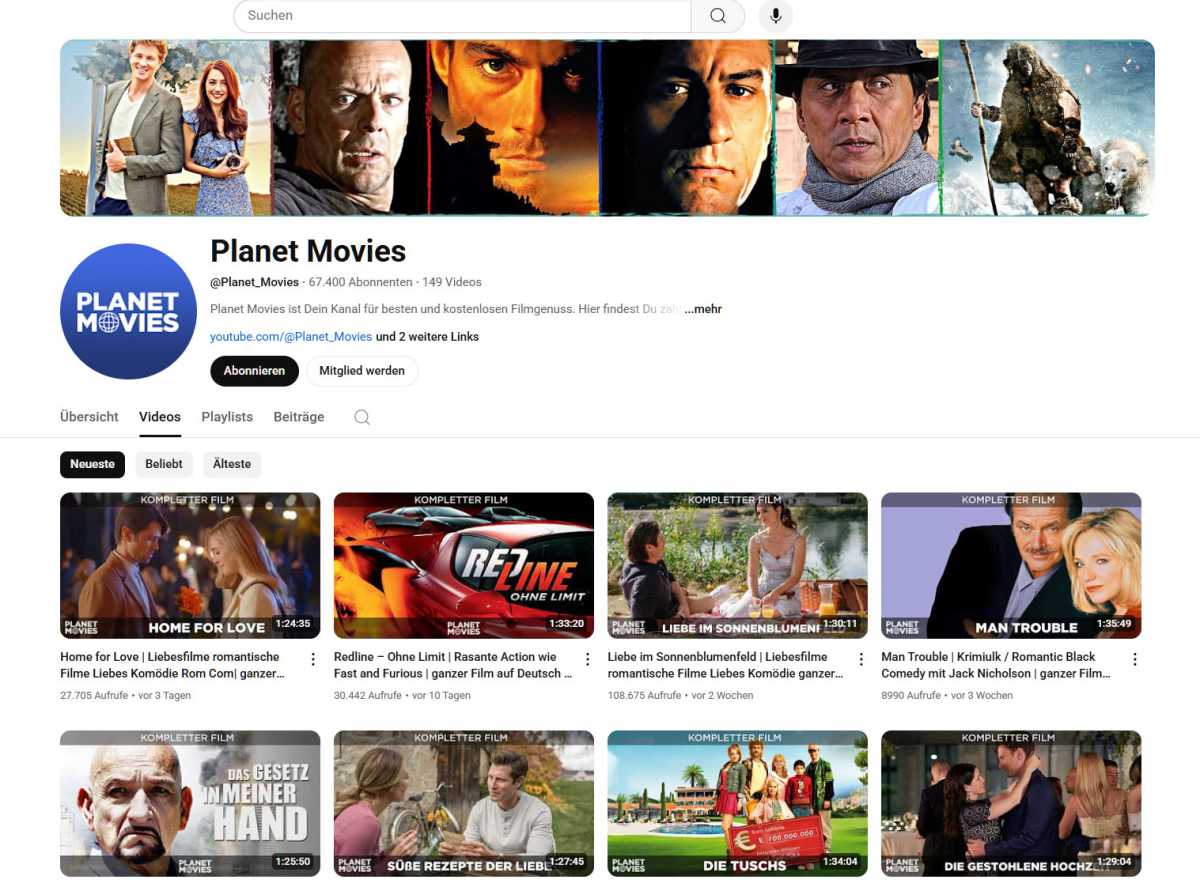Open the options menu for Home for Love
This screenshot has width=1200, height=887.
click(x=313, y=658)
